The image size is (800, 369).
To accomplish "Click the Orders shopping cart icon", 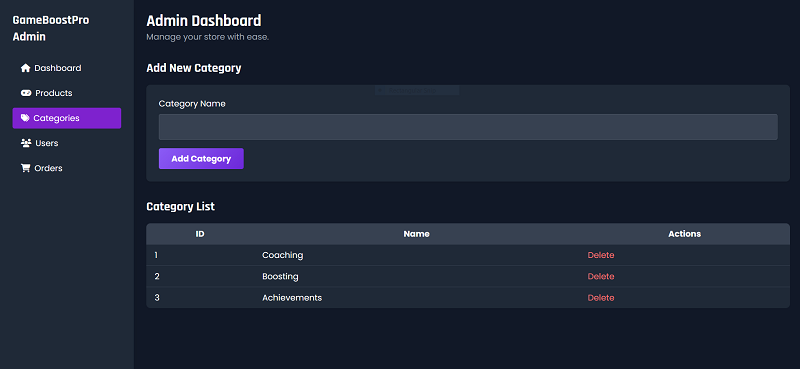I will [x=26, y=168].
